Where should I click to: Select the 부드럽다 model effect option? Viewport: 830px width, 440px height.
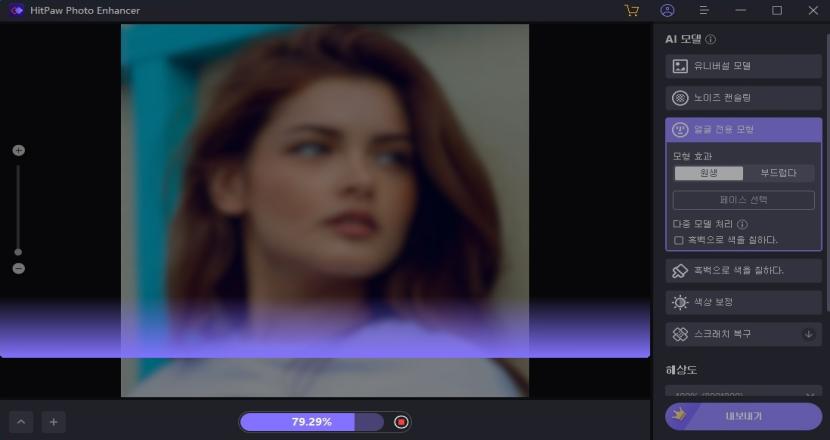(x=778, y=173)
